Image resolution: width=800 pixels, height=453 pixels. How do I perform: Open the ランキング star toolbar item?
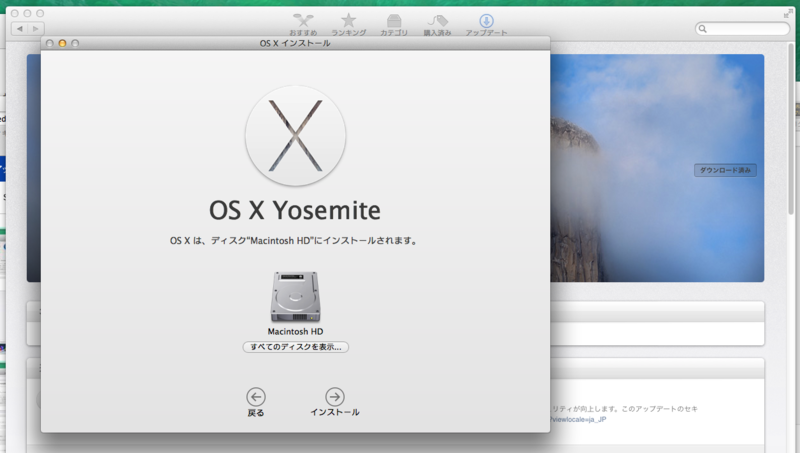coord(348,24)
